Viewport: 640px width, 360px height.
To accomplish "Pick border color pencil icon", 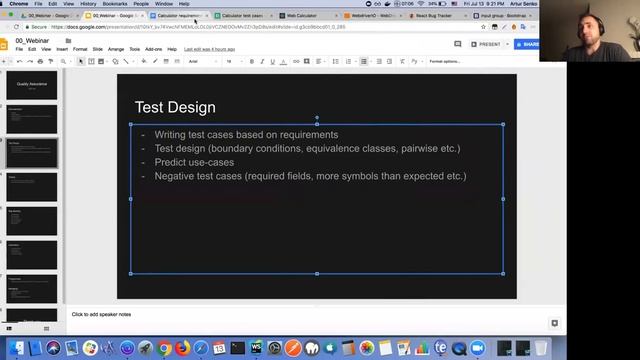I will tap(155, 61).
